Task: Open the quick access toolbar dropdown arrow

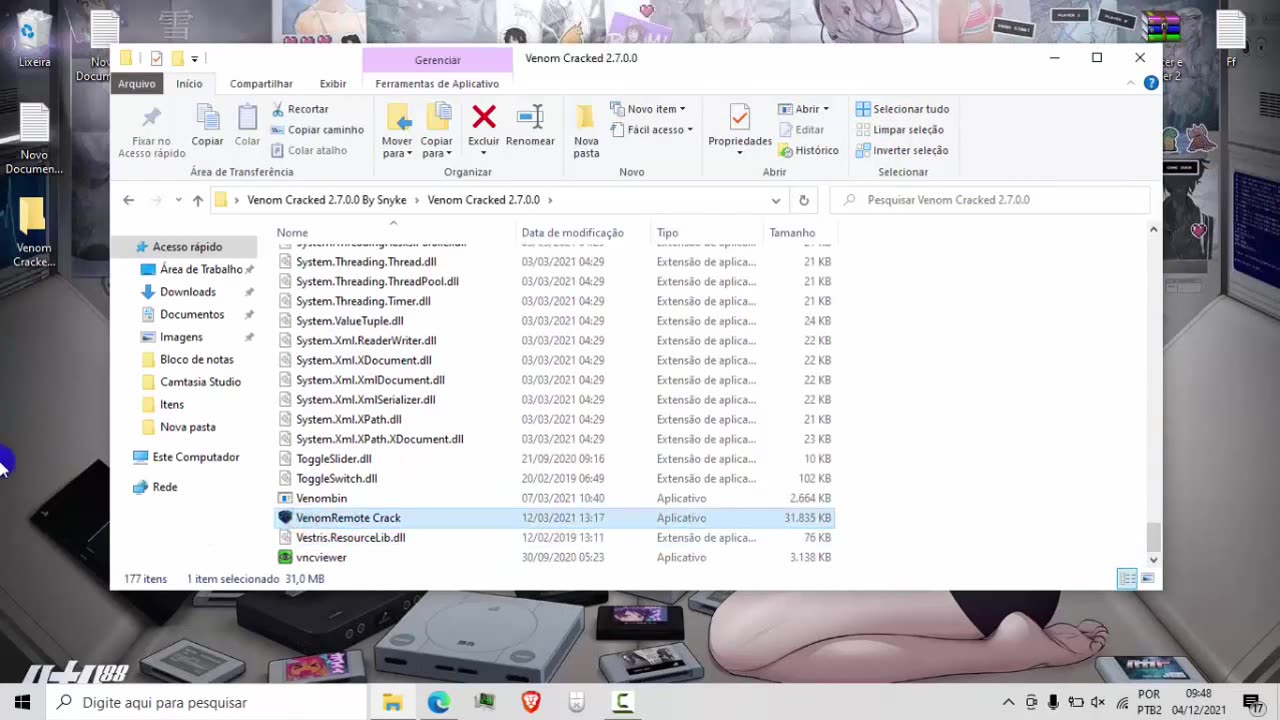Action: [195, 59]
